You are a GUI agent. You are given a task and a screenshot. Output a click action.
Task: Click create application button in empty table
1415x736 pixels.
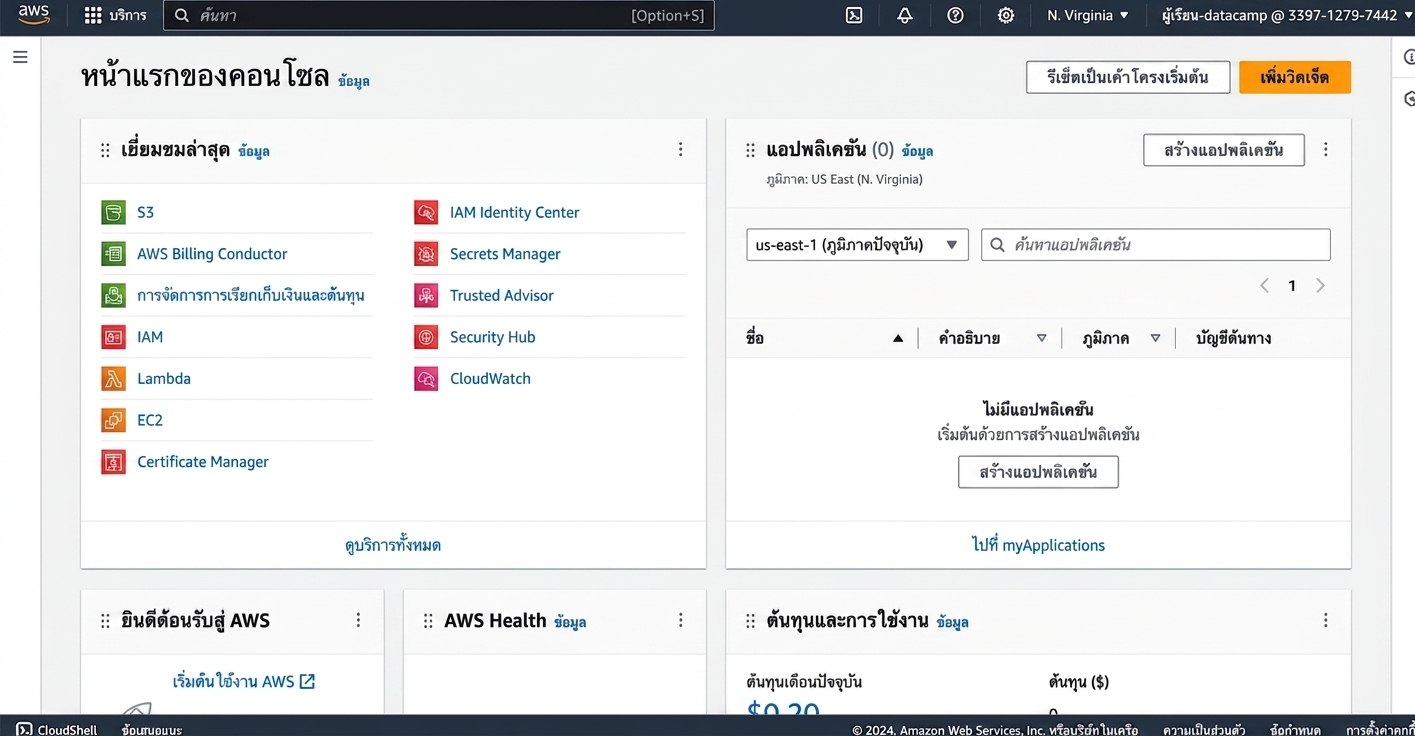1038,472
